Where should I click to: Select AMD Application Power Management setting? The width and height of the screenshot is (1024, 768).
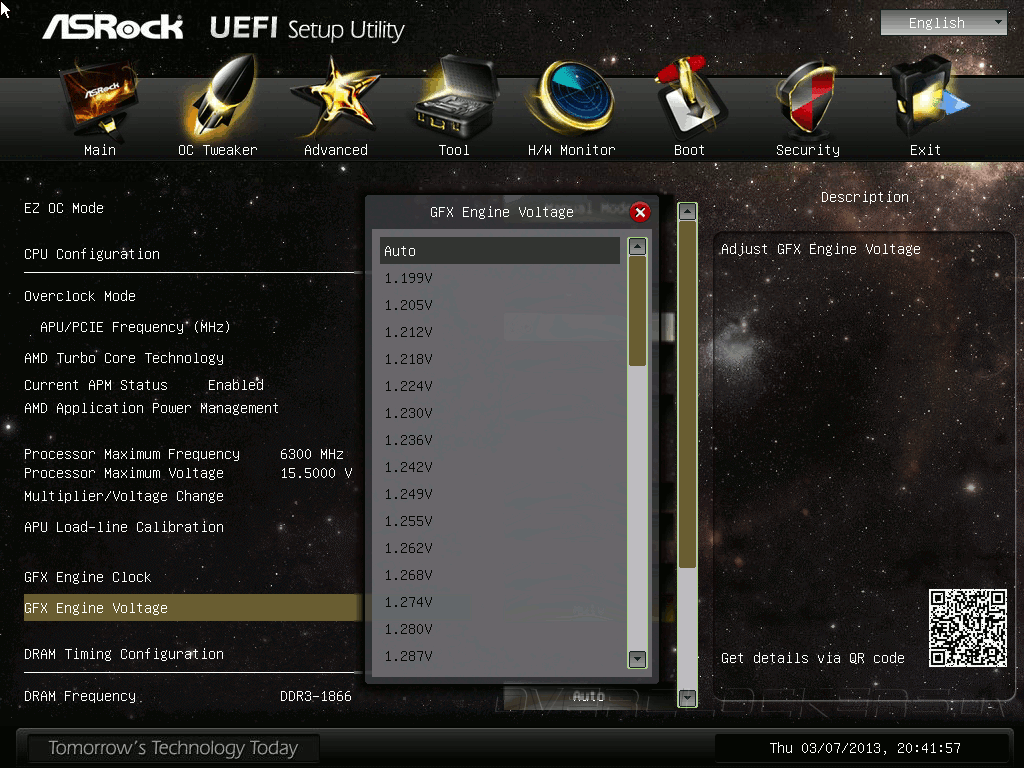tap(152, 408)
